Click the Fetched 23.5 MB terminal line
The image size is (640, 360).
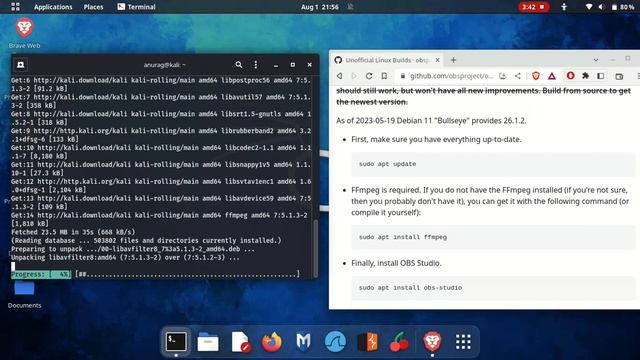pyautogui.click(x=73, y=232)
